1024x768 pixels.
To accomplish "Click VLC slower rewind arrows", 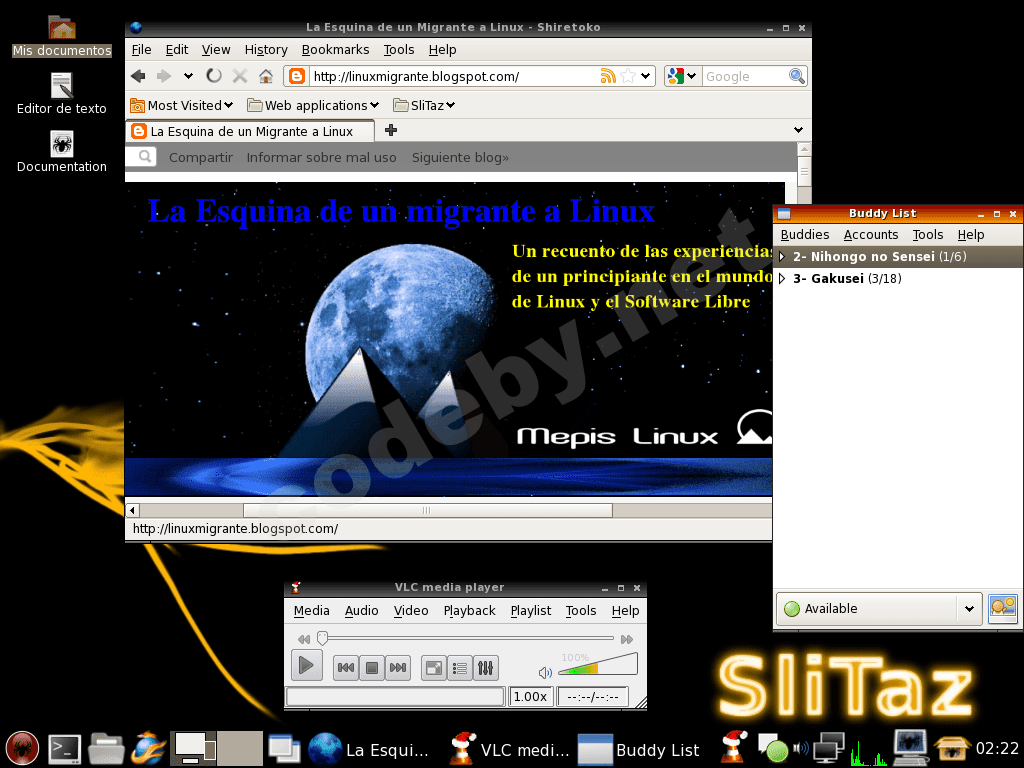I will coord(304,639).
